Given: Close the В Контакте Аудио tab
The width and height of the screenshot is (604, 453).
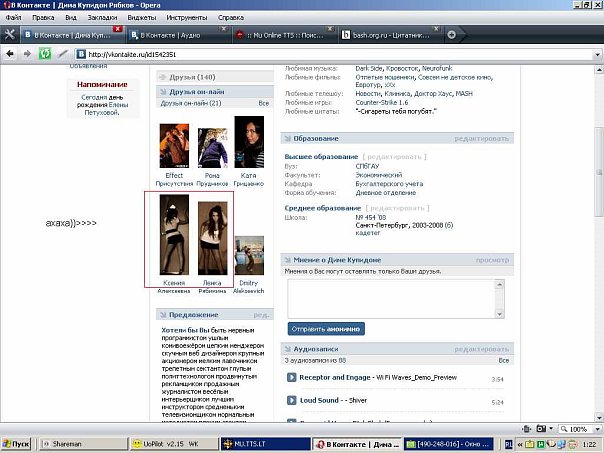Looking at the screenshot, I should [223, 29].
